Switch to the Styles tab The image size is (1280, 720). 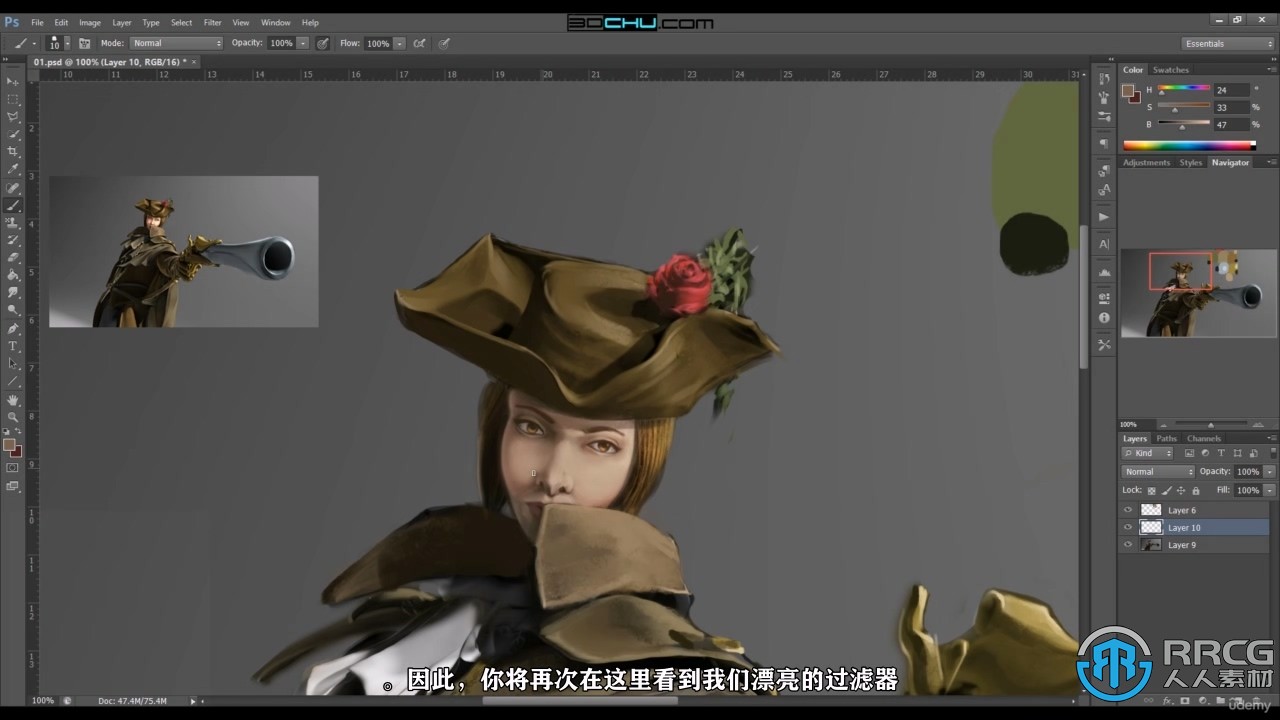click(x=1190, y=162)
